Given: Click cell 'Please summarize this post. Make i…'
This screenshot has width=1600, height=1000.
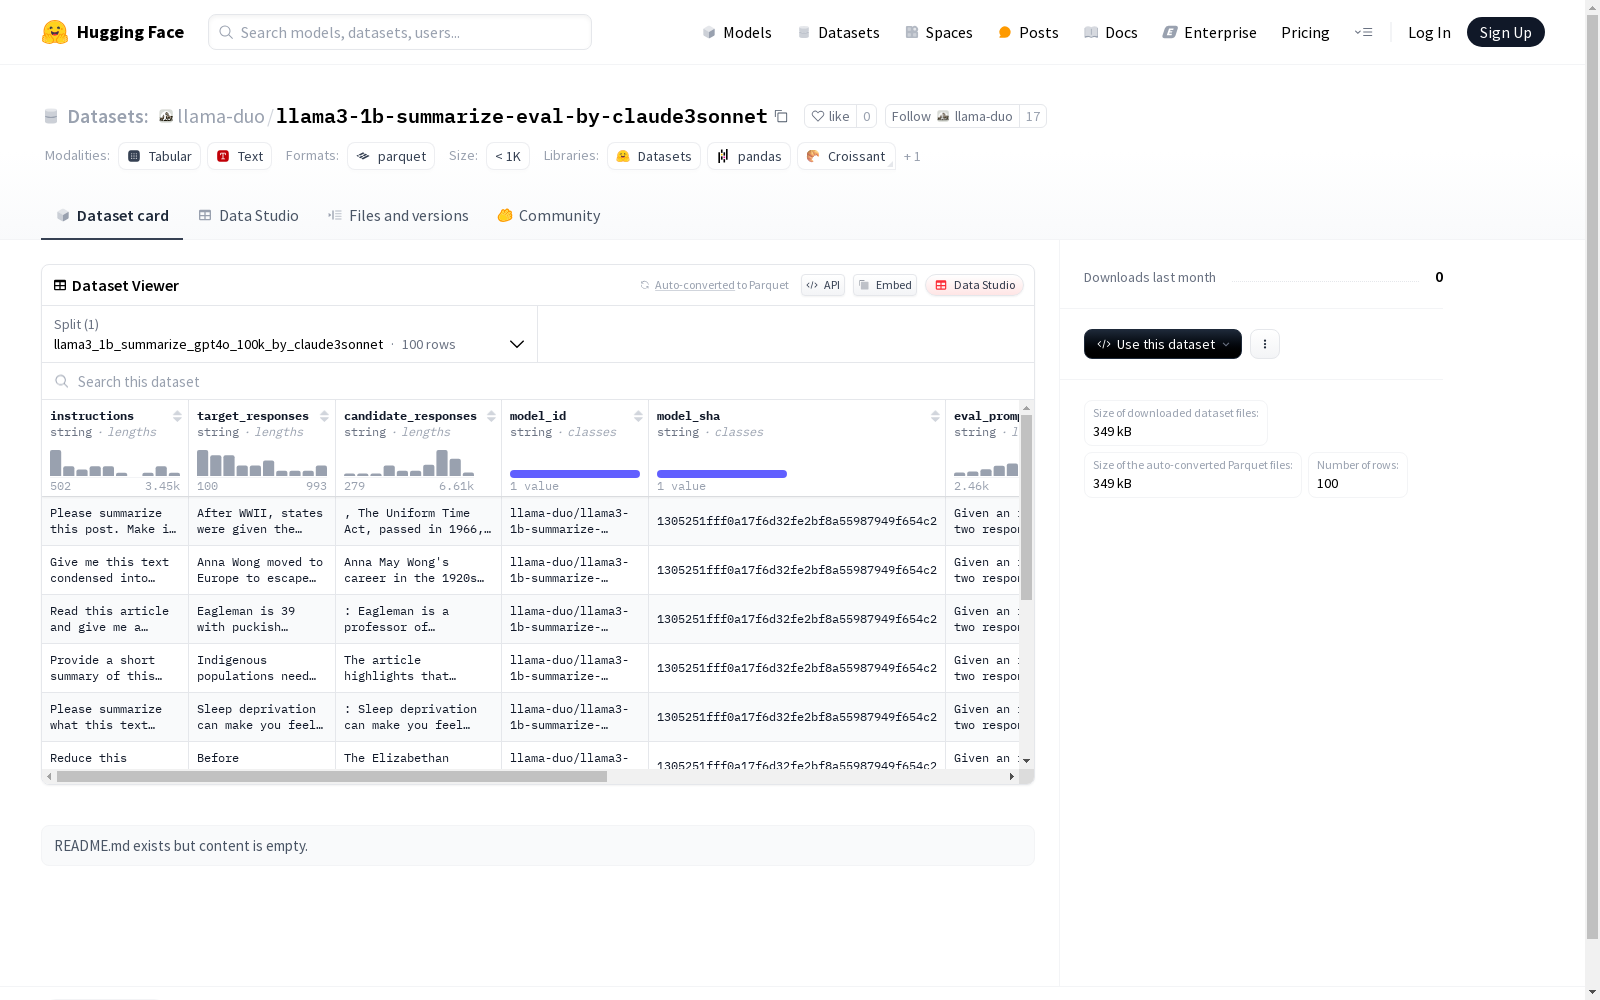Looking at the screenshot, I should coord(115,521).
